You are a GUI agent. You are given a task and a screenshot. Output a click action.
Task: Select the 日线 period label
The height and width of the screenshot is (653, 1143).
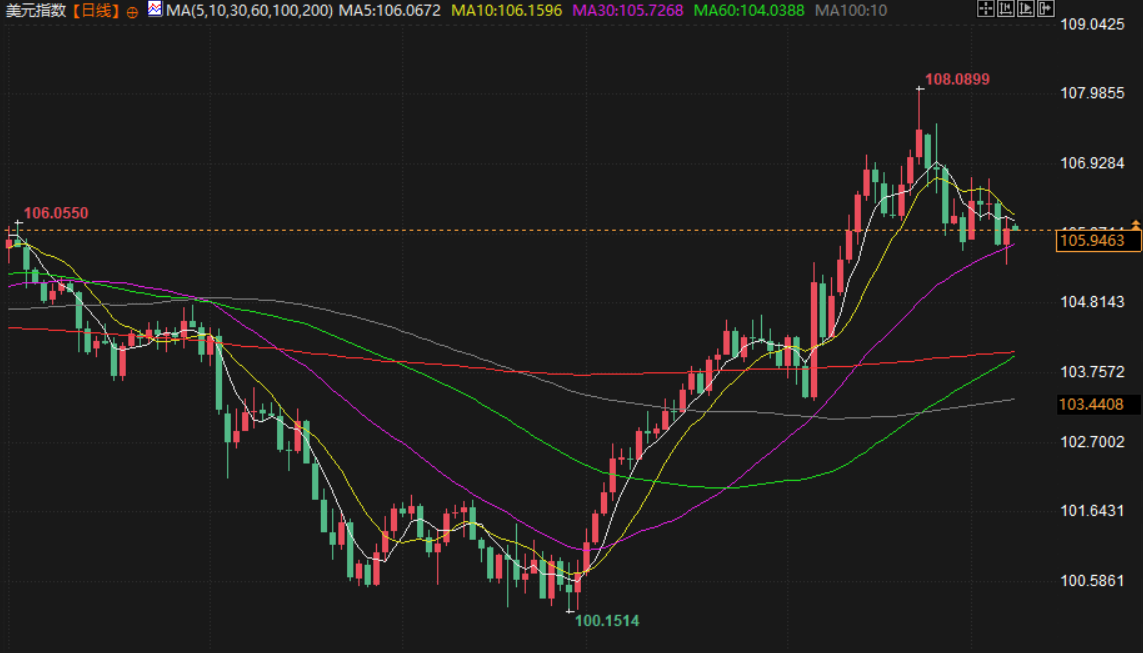click(x=98, y=11)
